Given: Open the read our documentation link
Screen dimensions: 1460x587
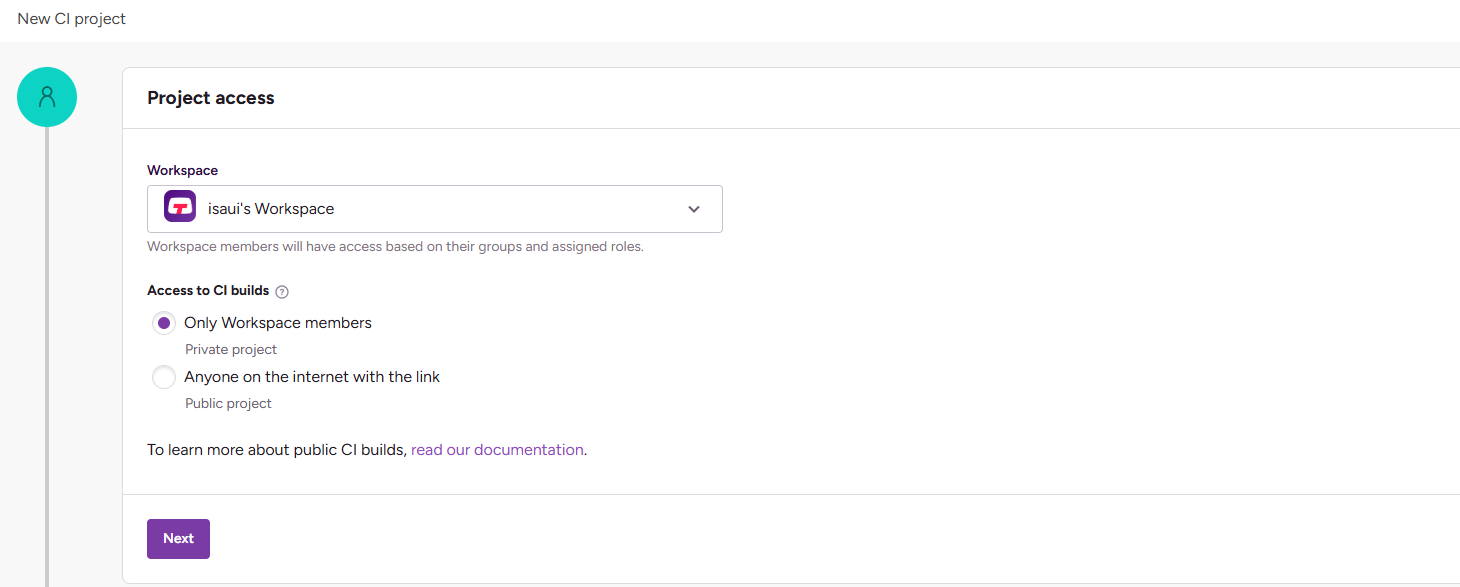Looking at the screenshot, I should (497, 450).
